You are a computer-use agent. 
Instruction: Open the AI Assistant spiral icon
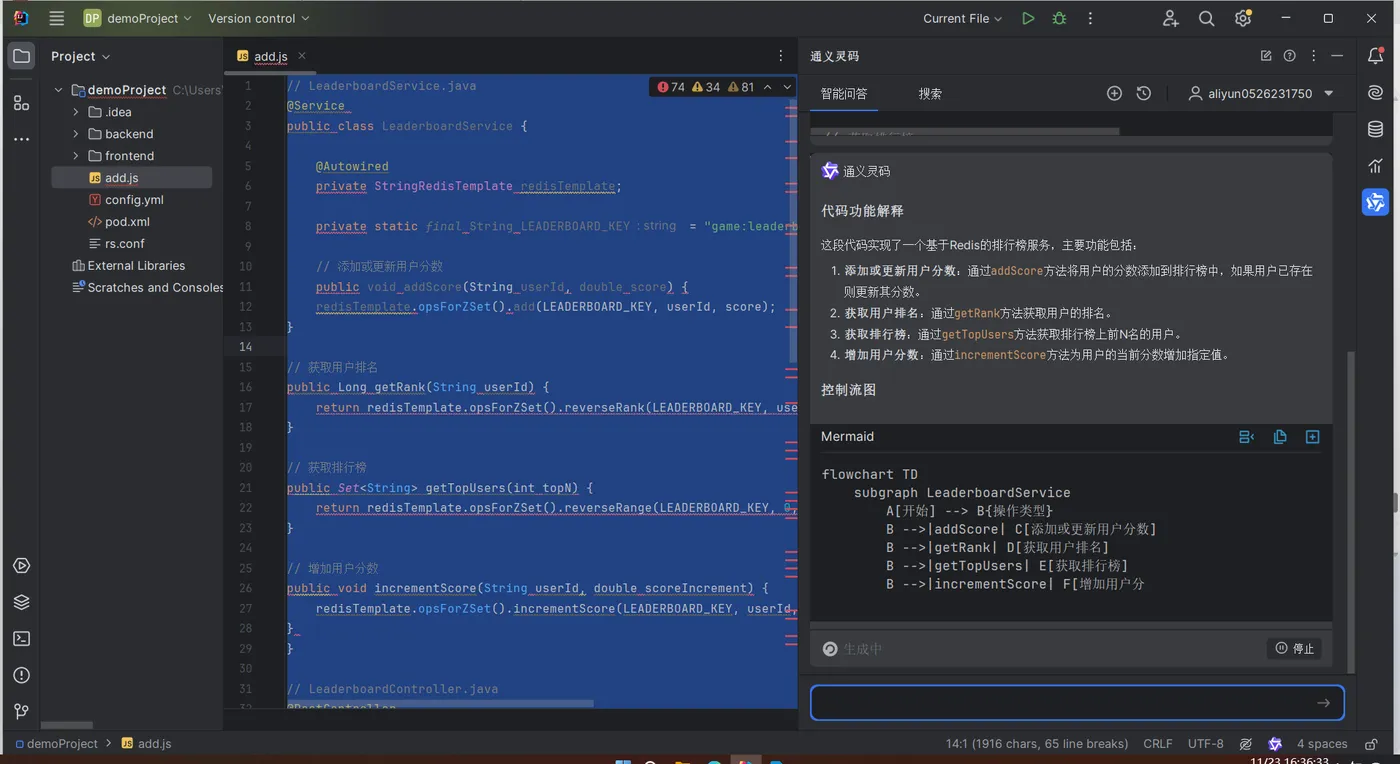(1376, 92)
